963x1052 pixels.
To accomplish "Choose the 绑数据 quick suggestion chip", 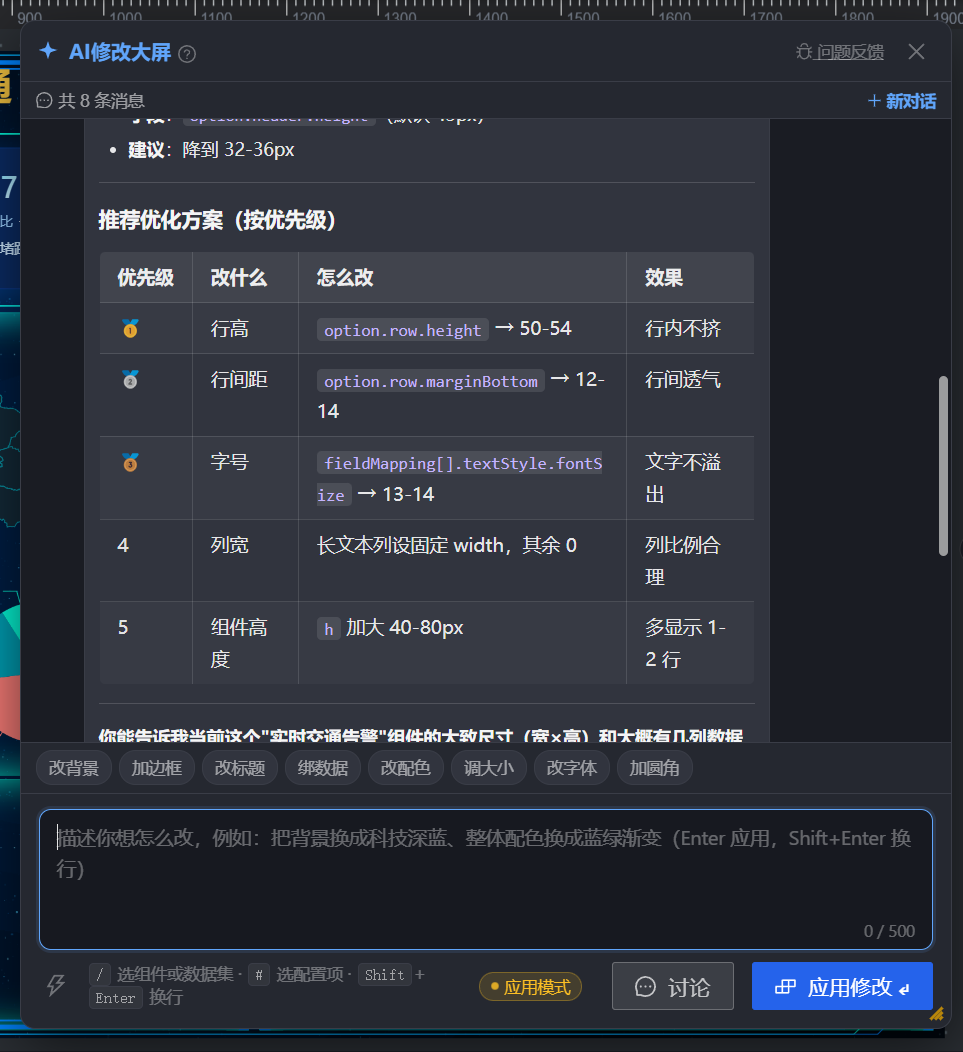I will (x=323, y=768).
